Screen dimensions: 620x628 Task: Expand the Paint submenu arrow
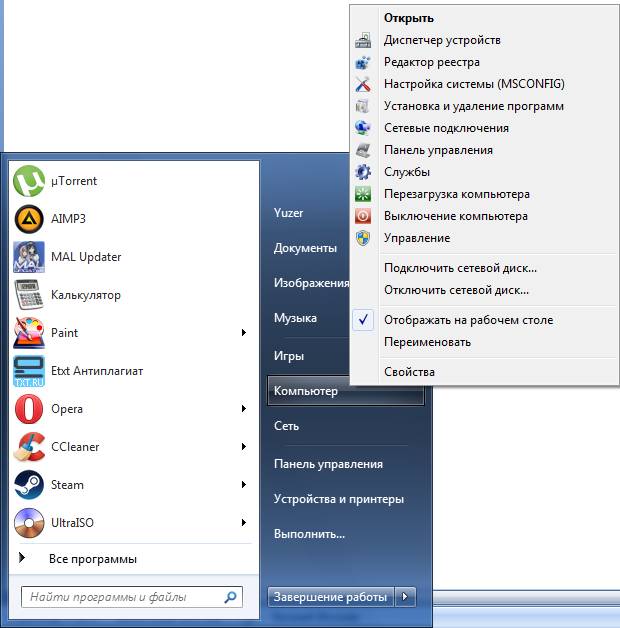(x=244, y=333)
